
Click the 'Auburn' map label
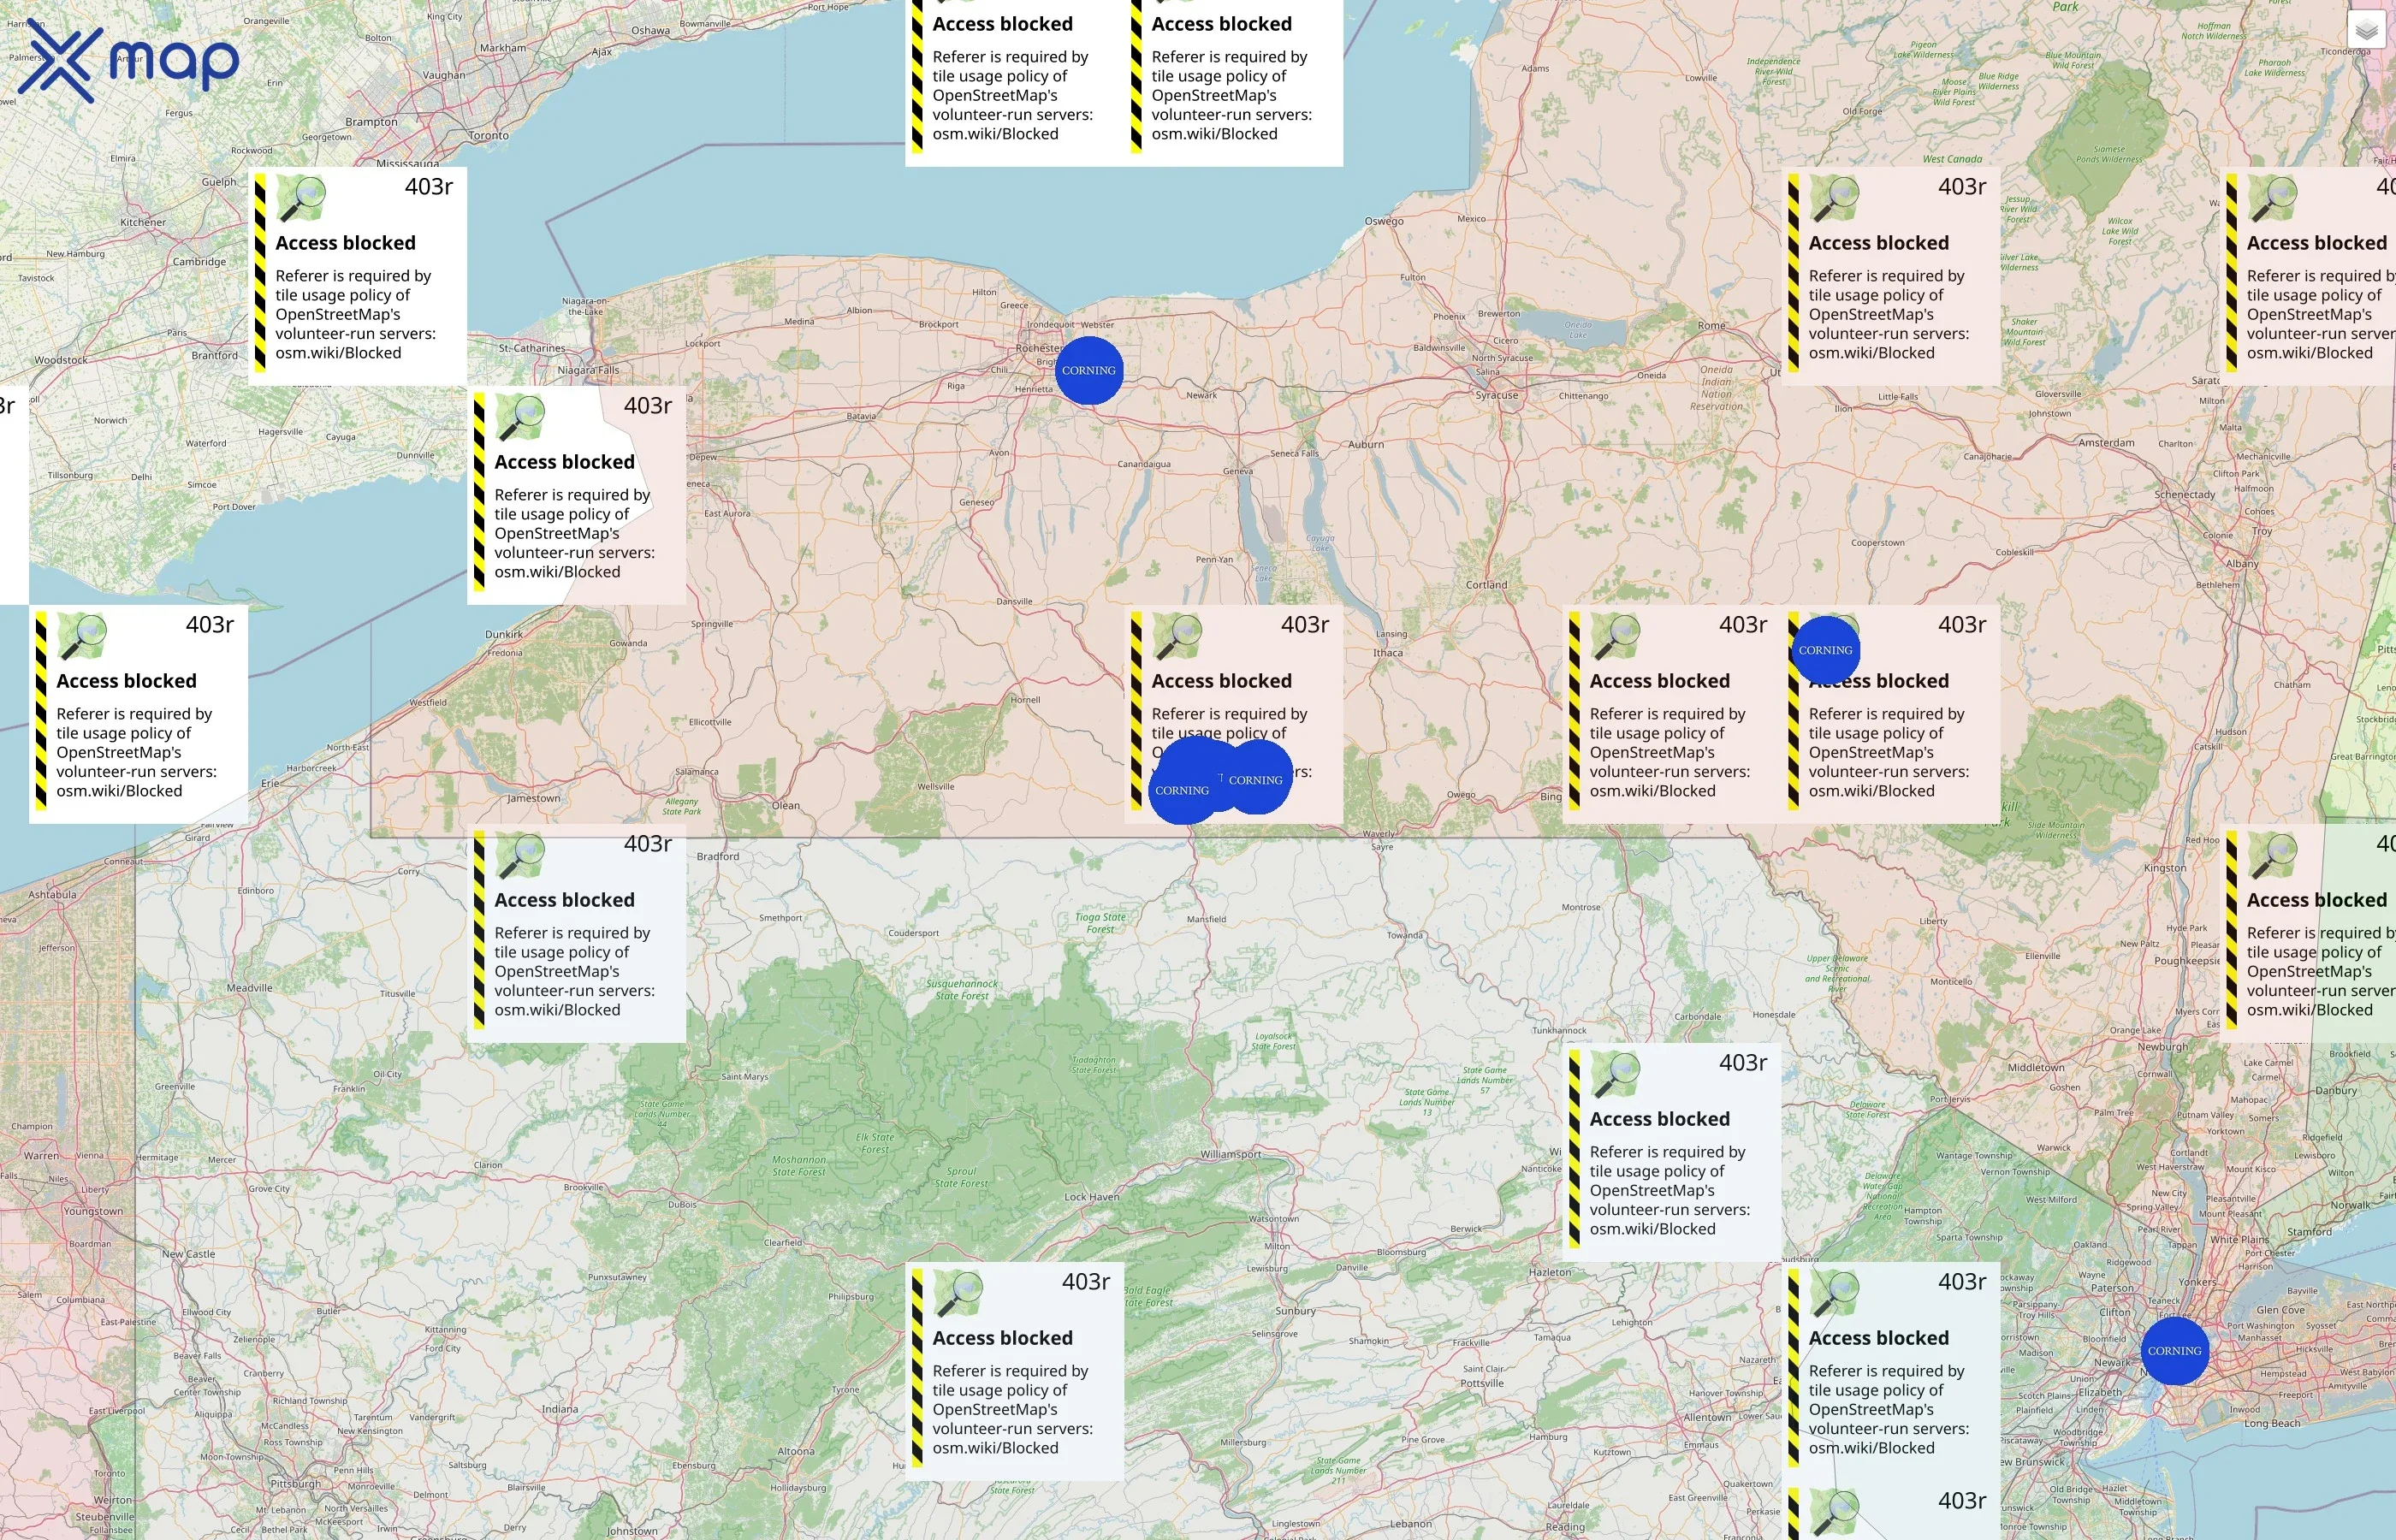tap(1366, 444)
